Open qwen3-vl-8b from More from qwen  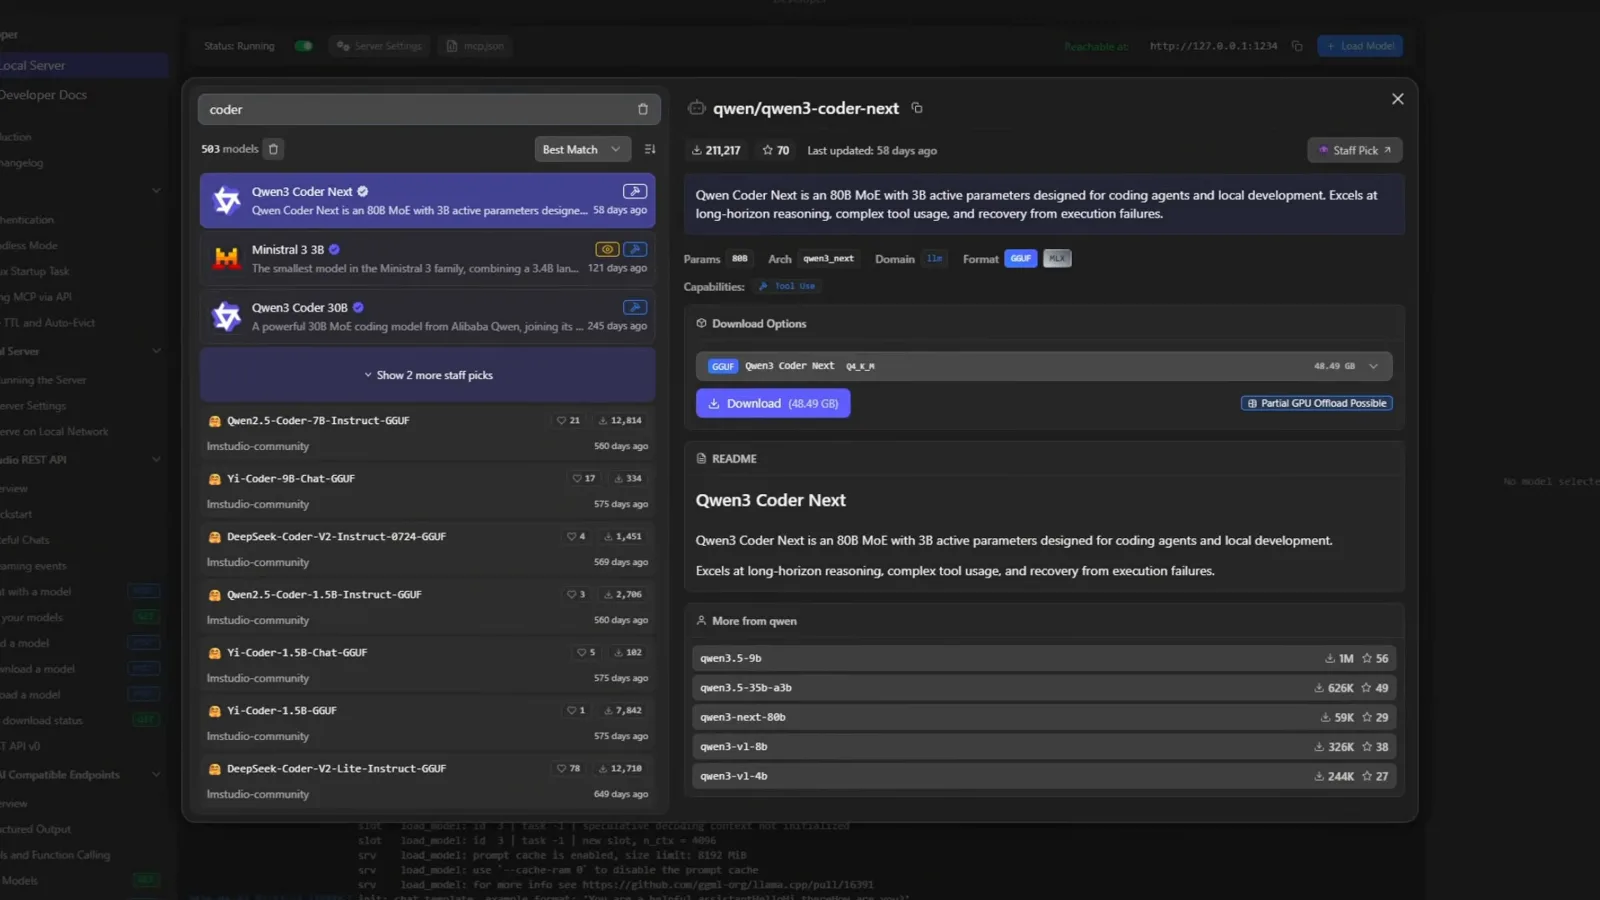[1044, 747]
